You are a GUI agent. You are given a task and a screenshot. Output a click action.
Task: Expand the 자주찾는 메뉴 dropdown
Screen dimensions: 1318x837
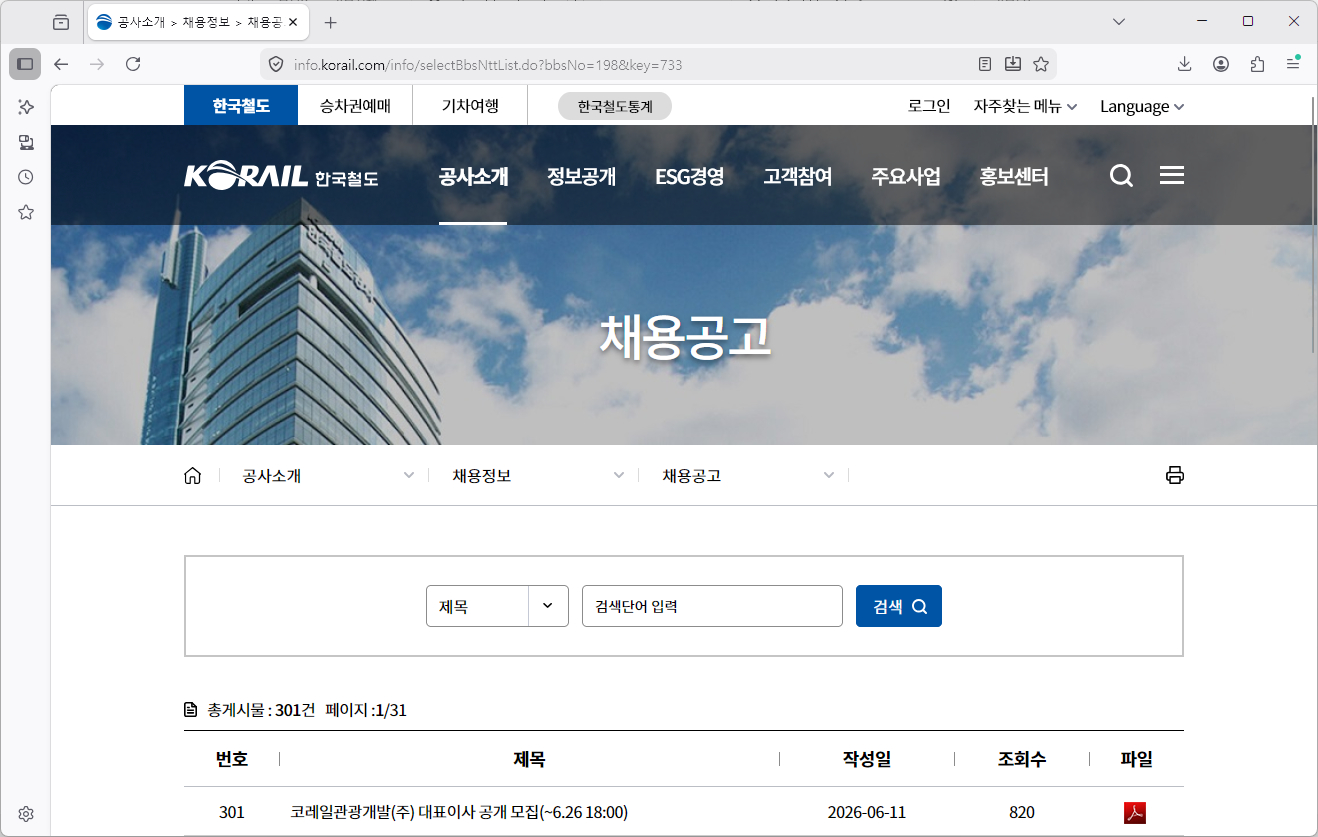pos(1025,106)
